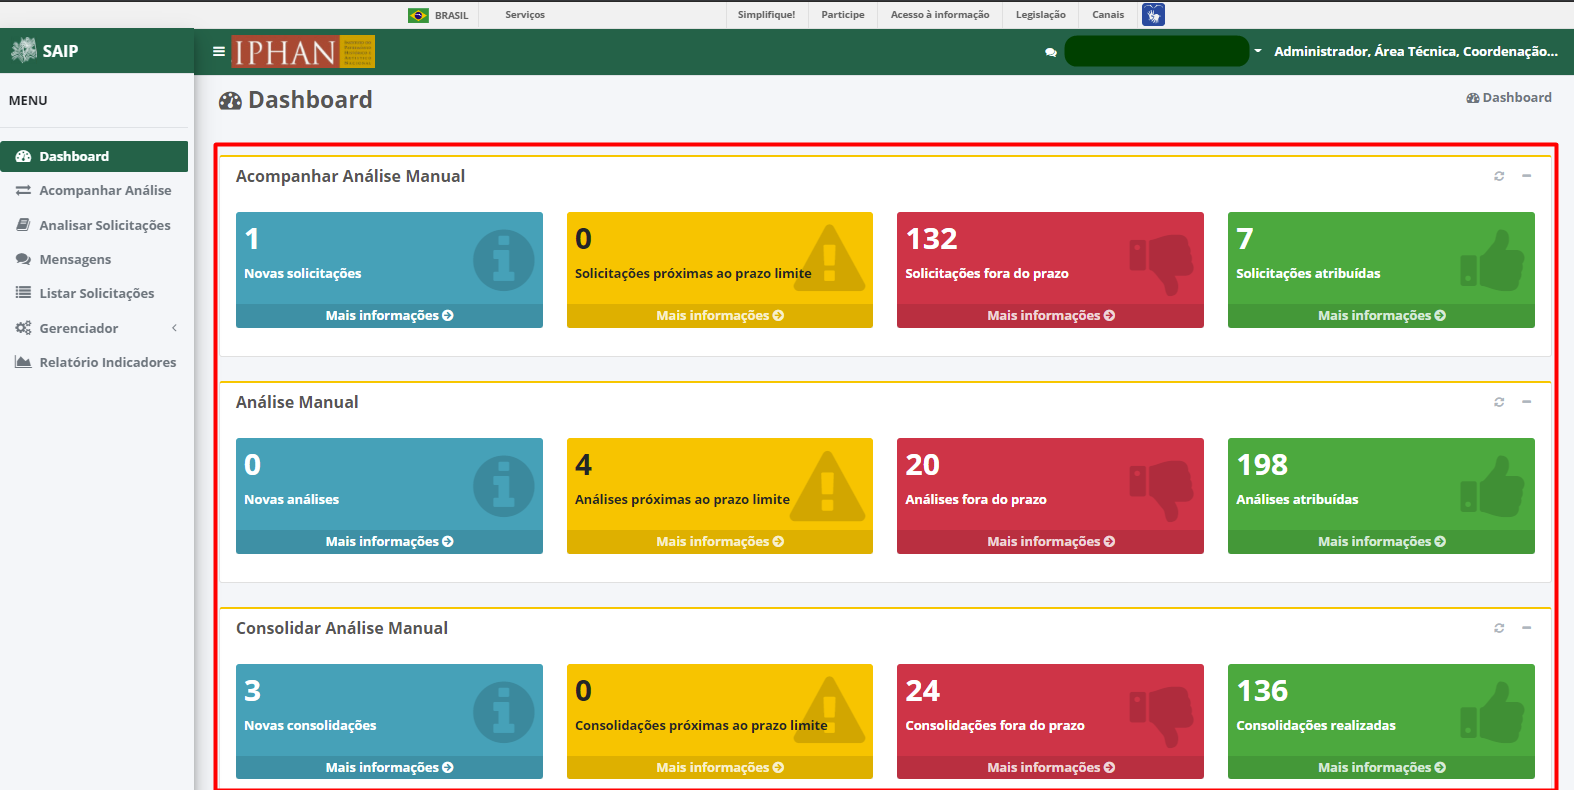Open Analisar Solicitações in sidebar
This screenshot has height=790, width=1574.
click(x=94, y=225)
